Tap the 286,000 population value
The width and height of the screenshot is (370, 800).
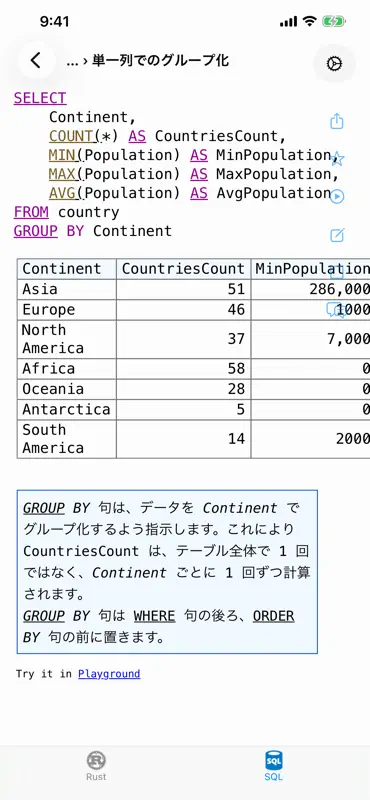(339, 289)
